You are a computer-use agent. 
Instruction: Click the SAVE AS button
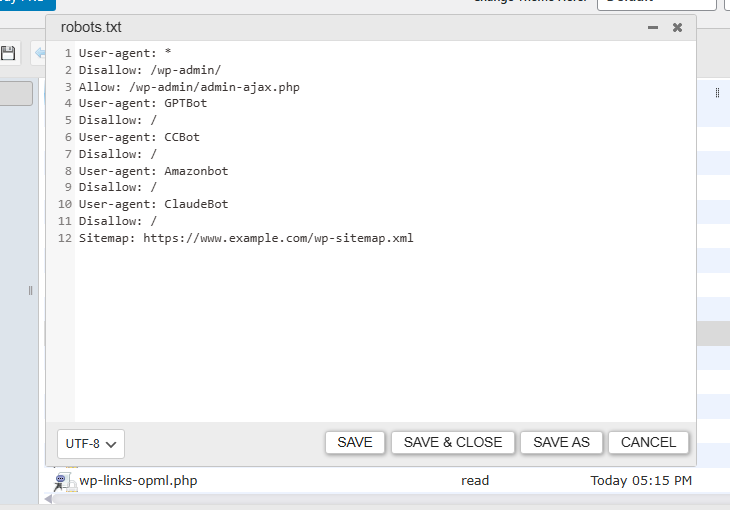coord(561,442)
